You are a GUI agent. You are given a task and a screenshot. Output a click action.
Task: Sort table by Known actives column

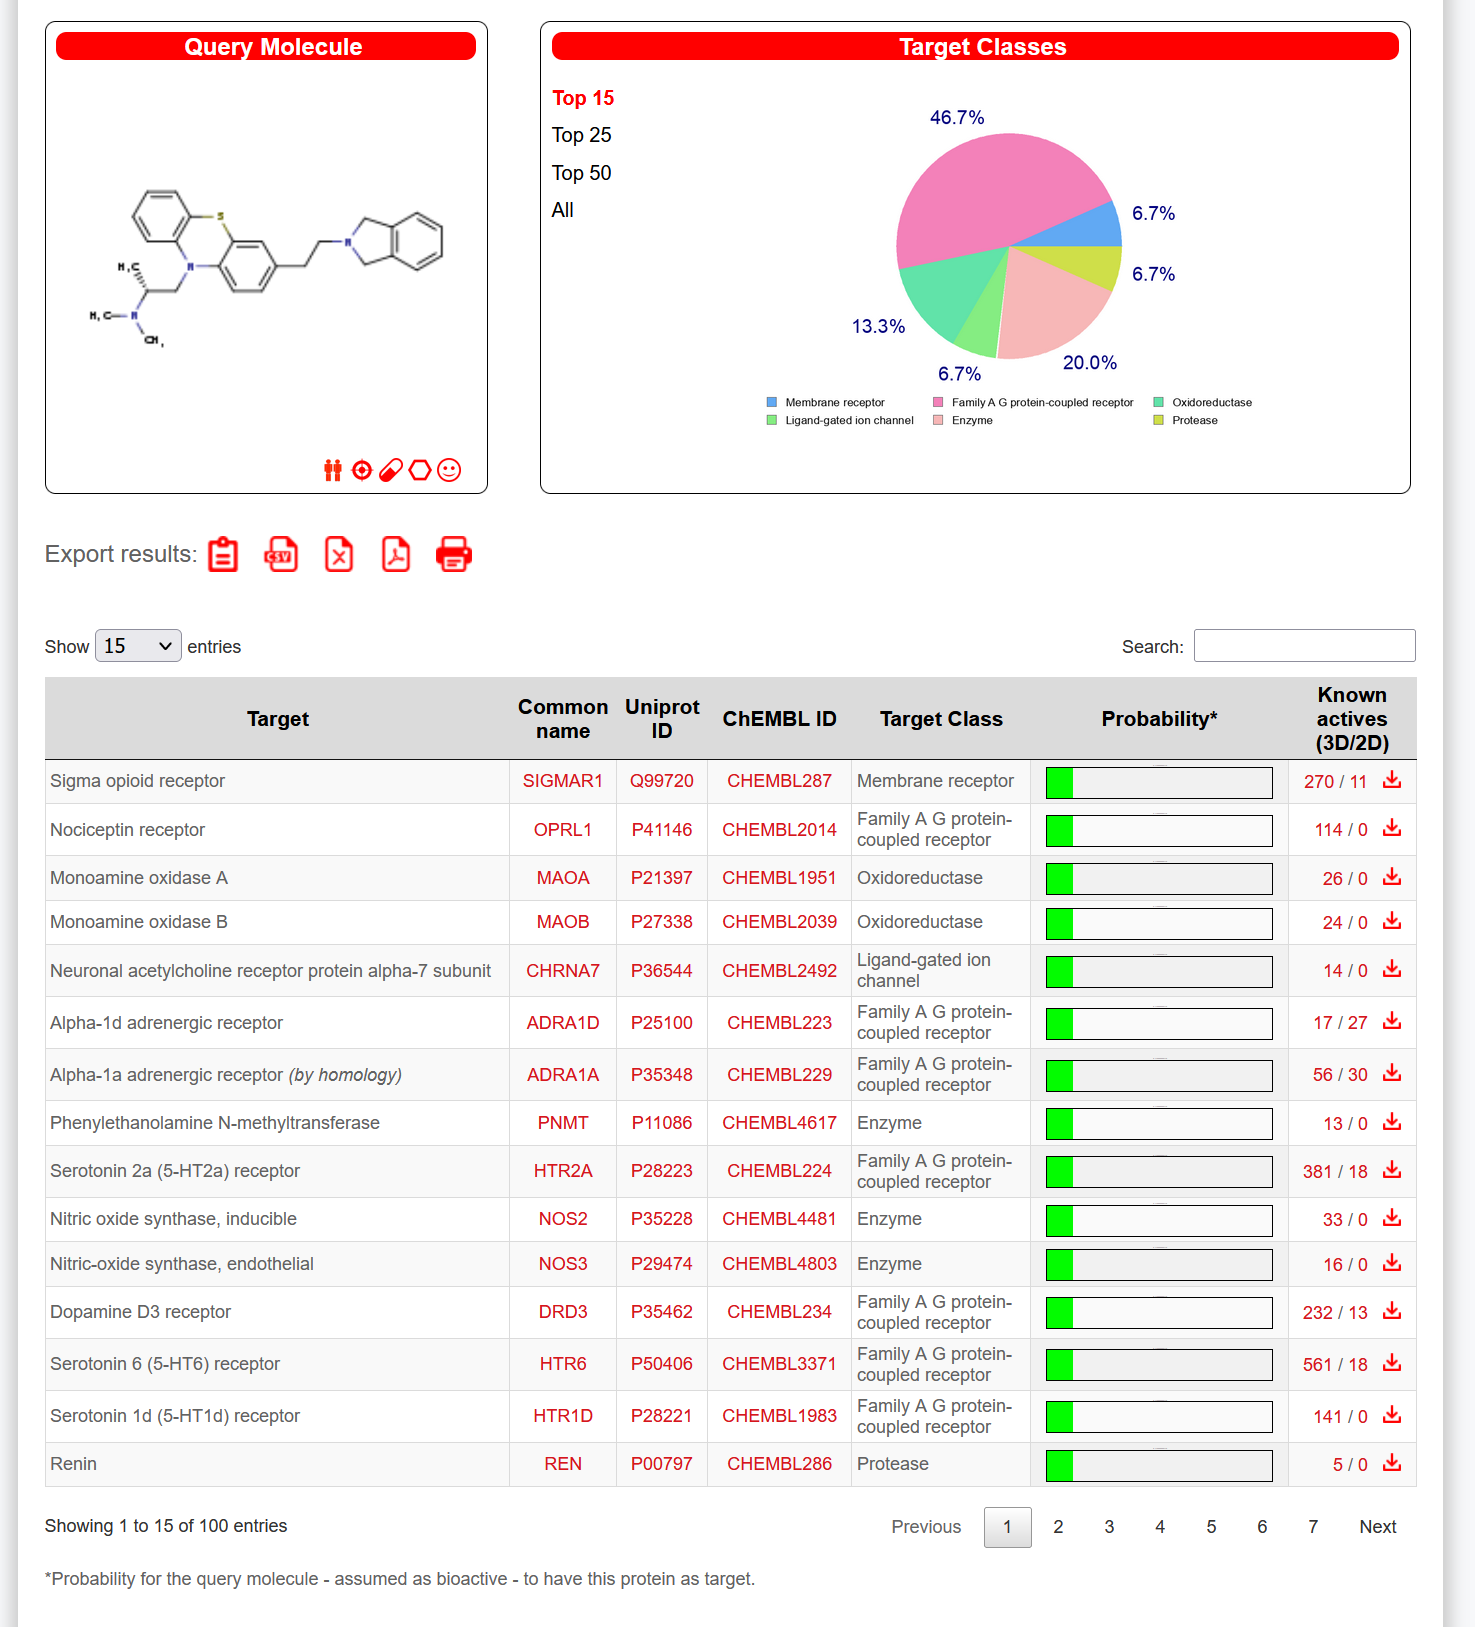(x=1352, y=719)
